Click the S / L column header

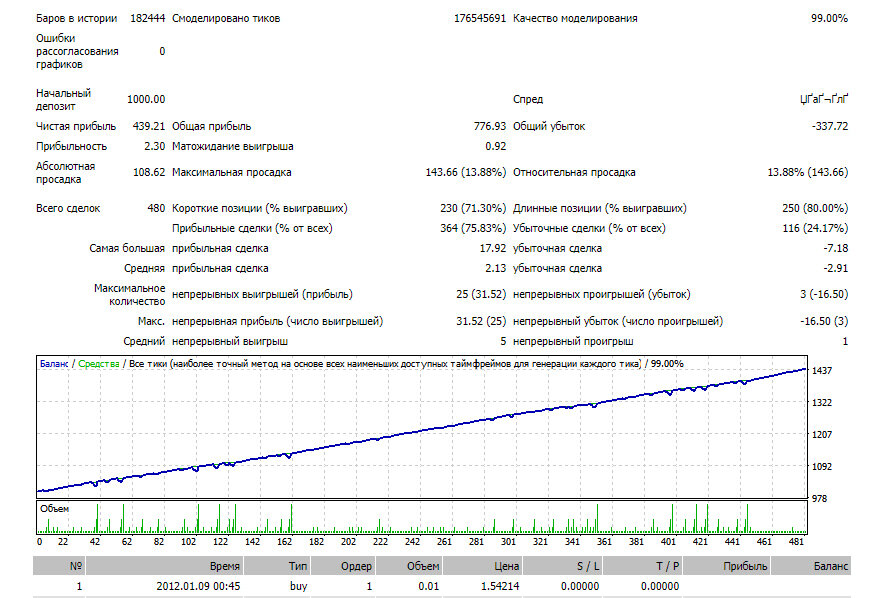[x=562, y=566]
